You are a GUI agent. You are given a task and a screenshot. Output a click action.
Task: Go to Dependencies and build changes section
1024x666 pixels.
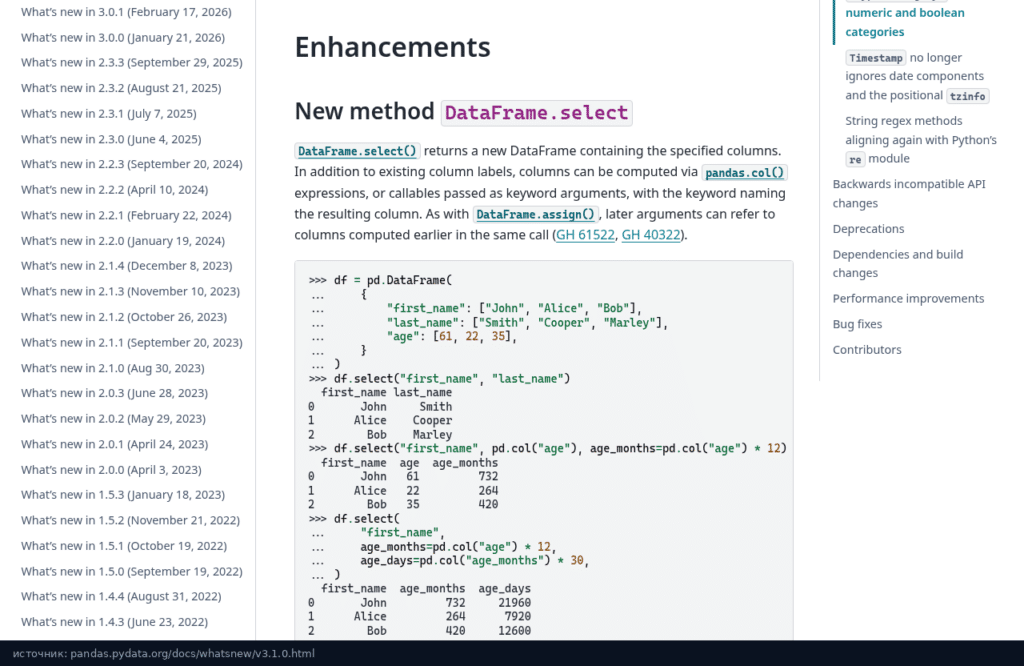(x=898, y=264)
